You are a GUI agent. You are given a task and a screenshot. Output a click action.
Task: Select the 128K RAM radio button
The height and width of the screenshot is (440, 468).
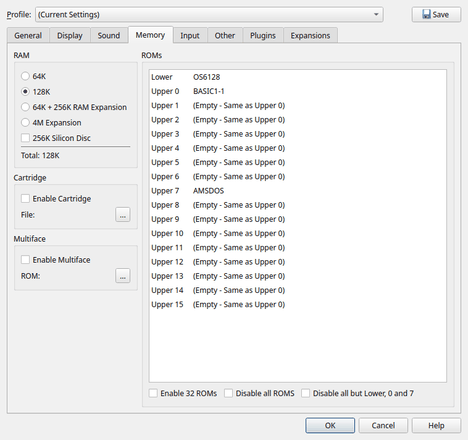click(36, 92)
